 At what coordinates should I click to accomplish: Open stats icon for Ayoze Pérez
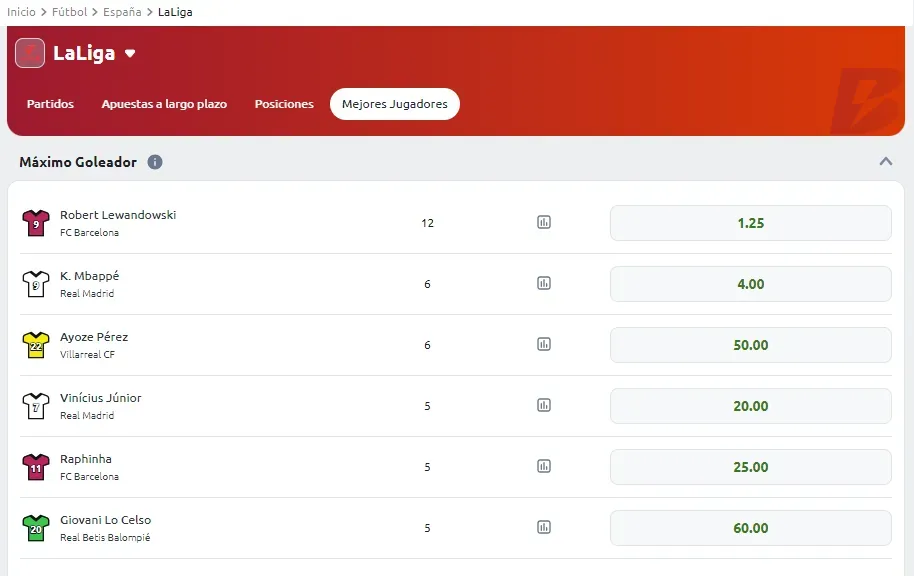[544, 344]
